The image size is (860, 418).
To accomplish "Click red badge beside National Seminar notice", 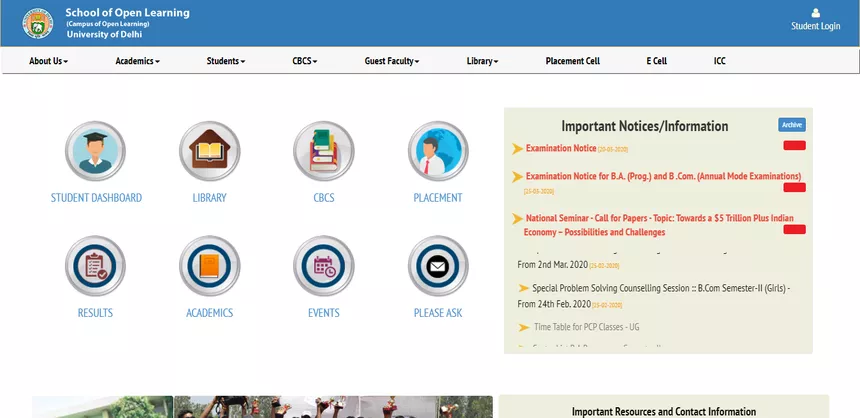I will (794, 229).
